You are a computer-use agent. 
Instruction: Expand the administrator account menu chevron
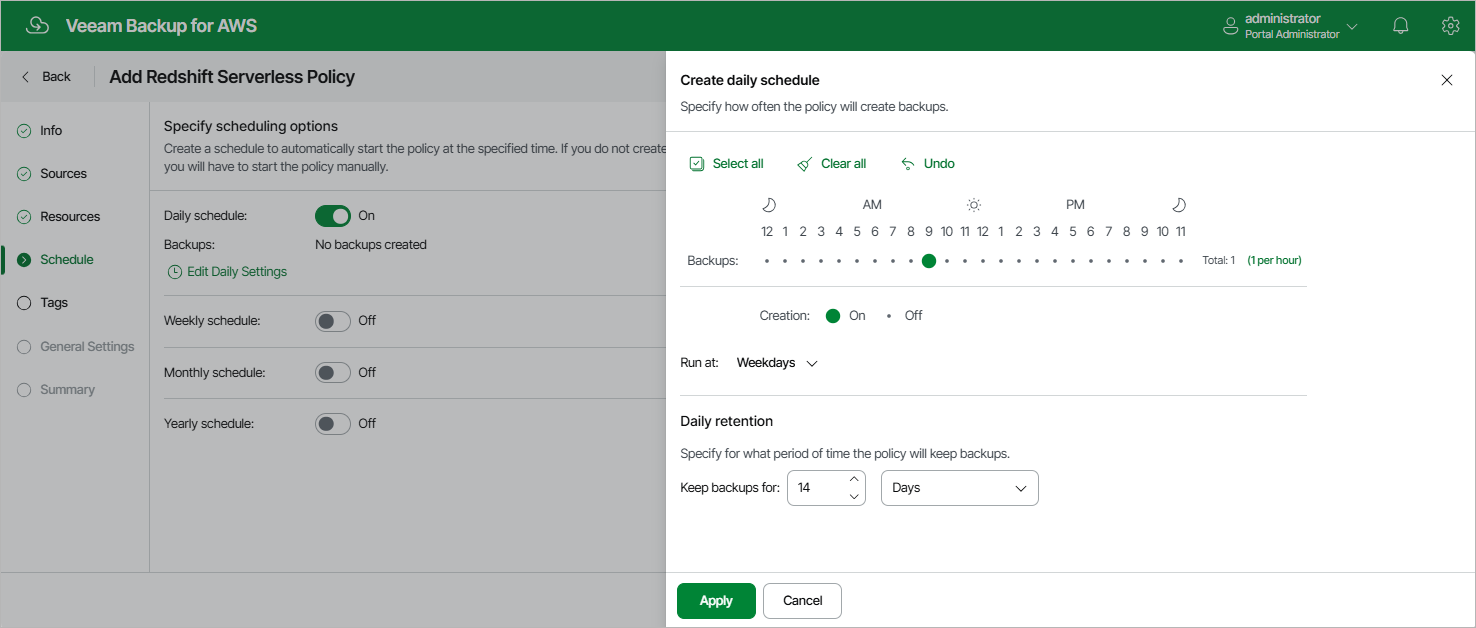coord(1352,27)
